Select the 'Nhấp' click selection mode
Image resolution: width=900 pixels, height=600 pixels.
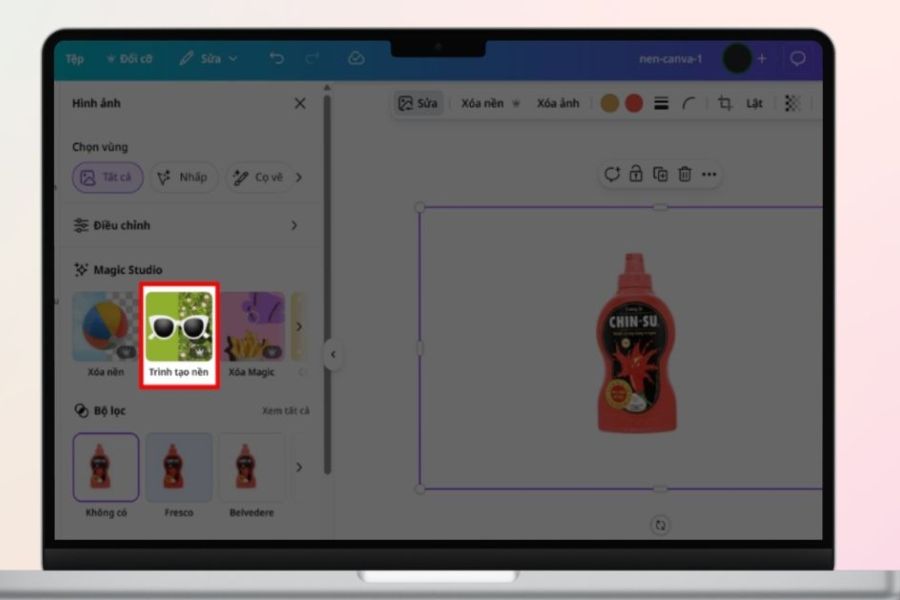coord(184,177)
